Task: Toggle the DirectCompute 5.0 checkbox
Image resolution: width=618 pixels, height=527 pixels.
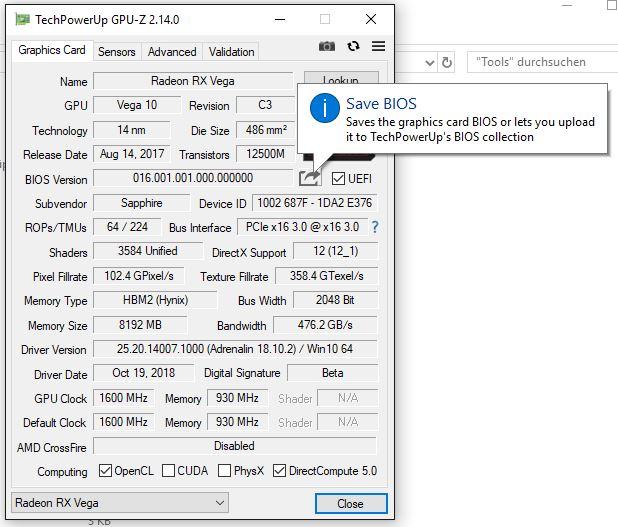Action: 279,470
